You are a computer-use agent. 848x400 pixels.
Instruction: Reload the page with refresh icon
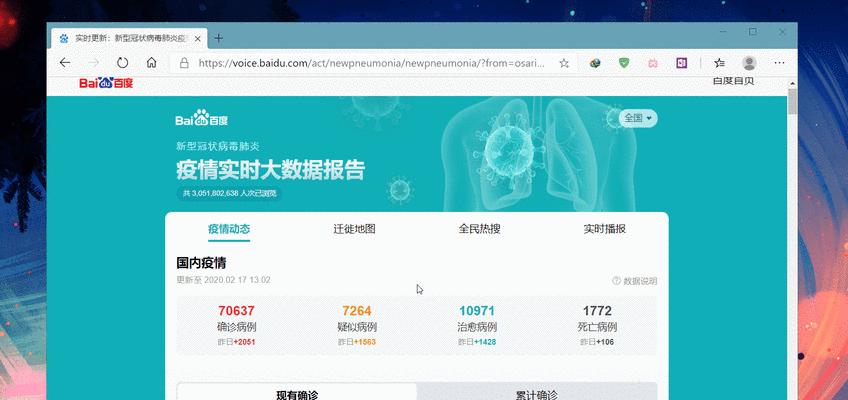(x=123, y=63)
